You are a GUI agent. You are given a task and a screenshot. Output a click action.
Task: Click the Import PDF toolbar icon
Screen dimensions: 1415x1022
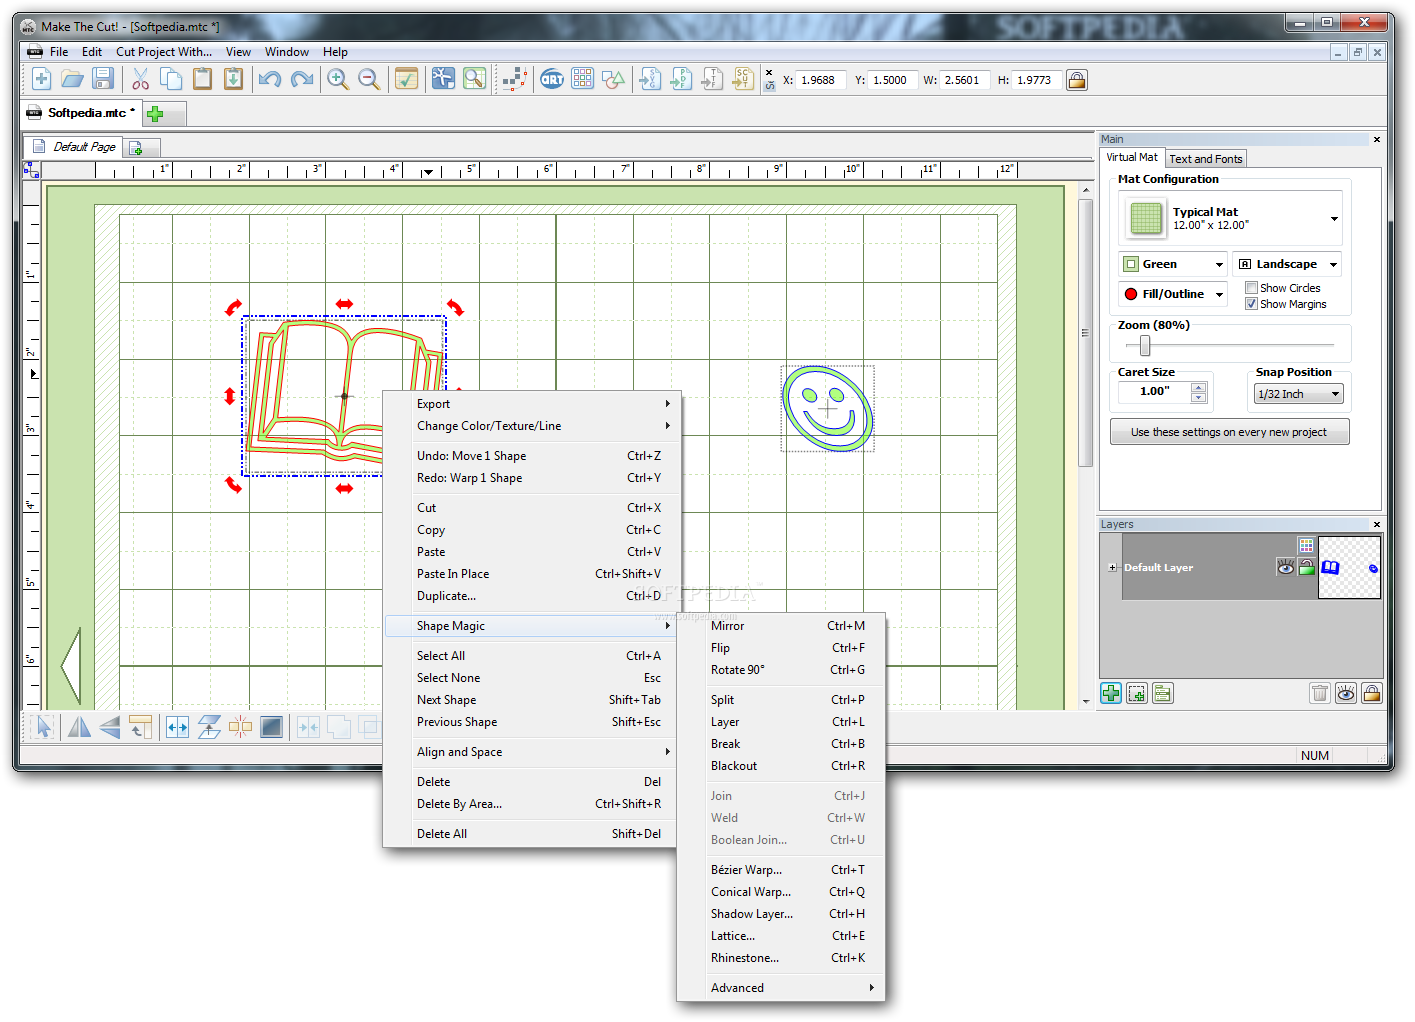tap(681, 79)
